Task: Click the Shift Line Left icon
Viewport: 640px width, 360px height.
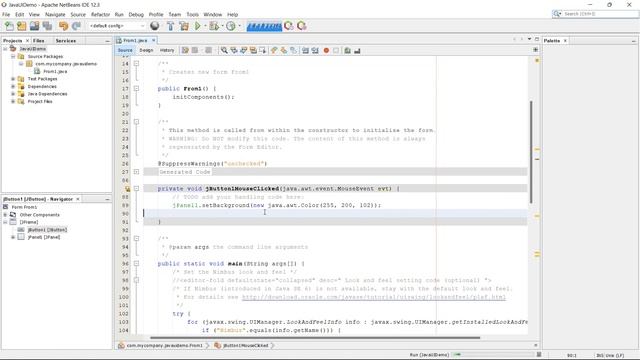Action: [305, 50]
